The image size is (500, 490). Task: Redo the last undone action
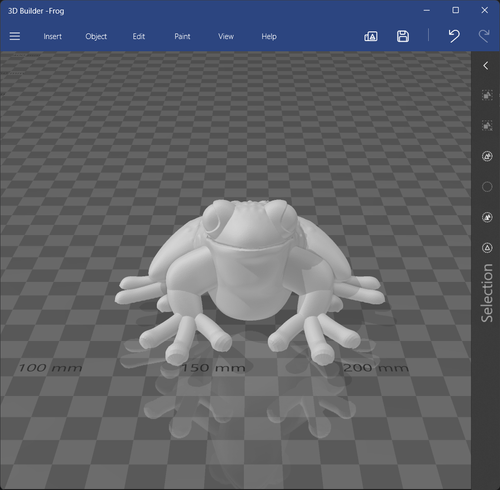click(484, 36)
